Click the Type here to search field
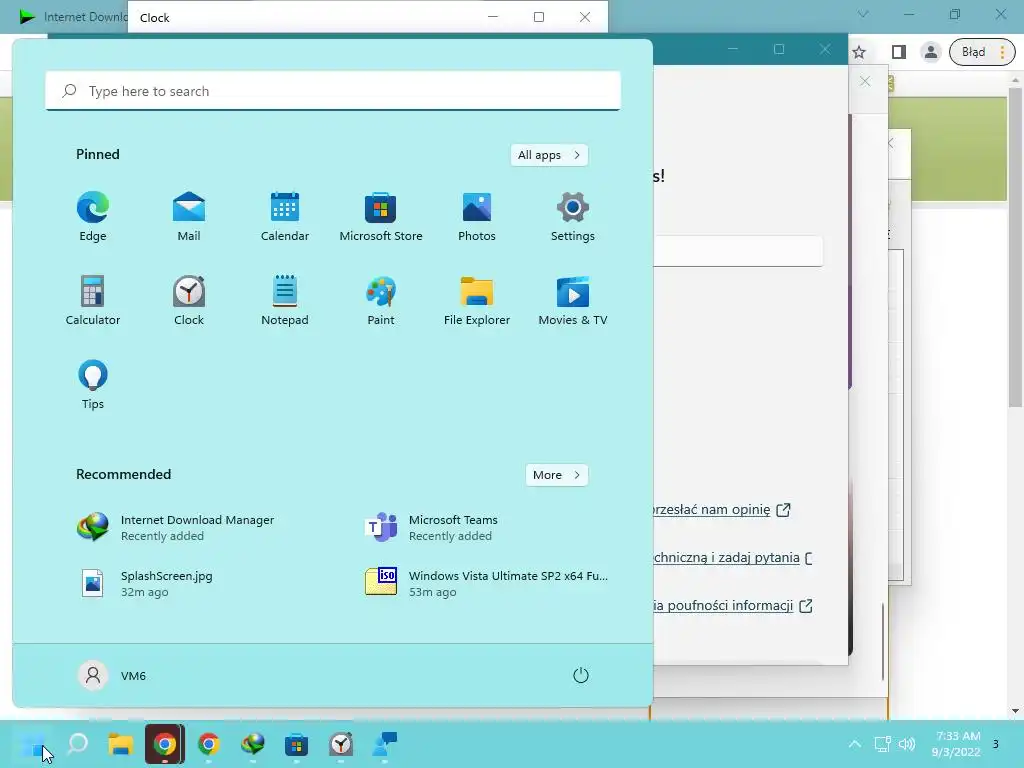 click(333, 91)
